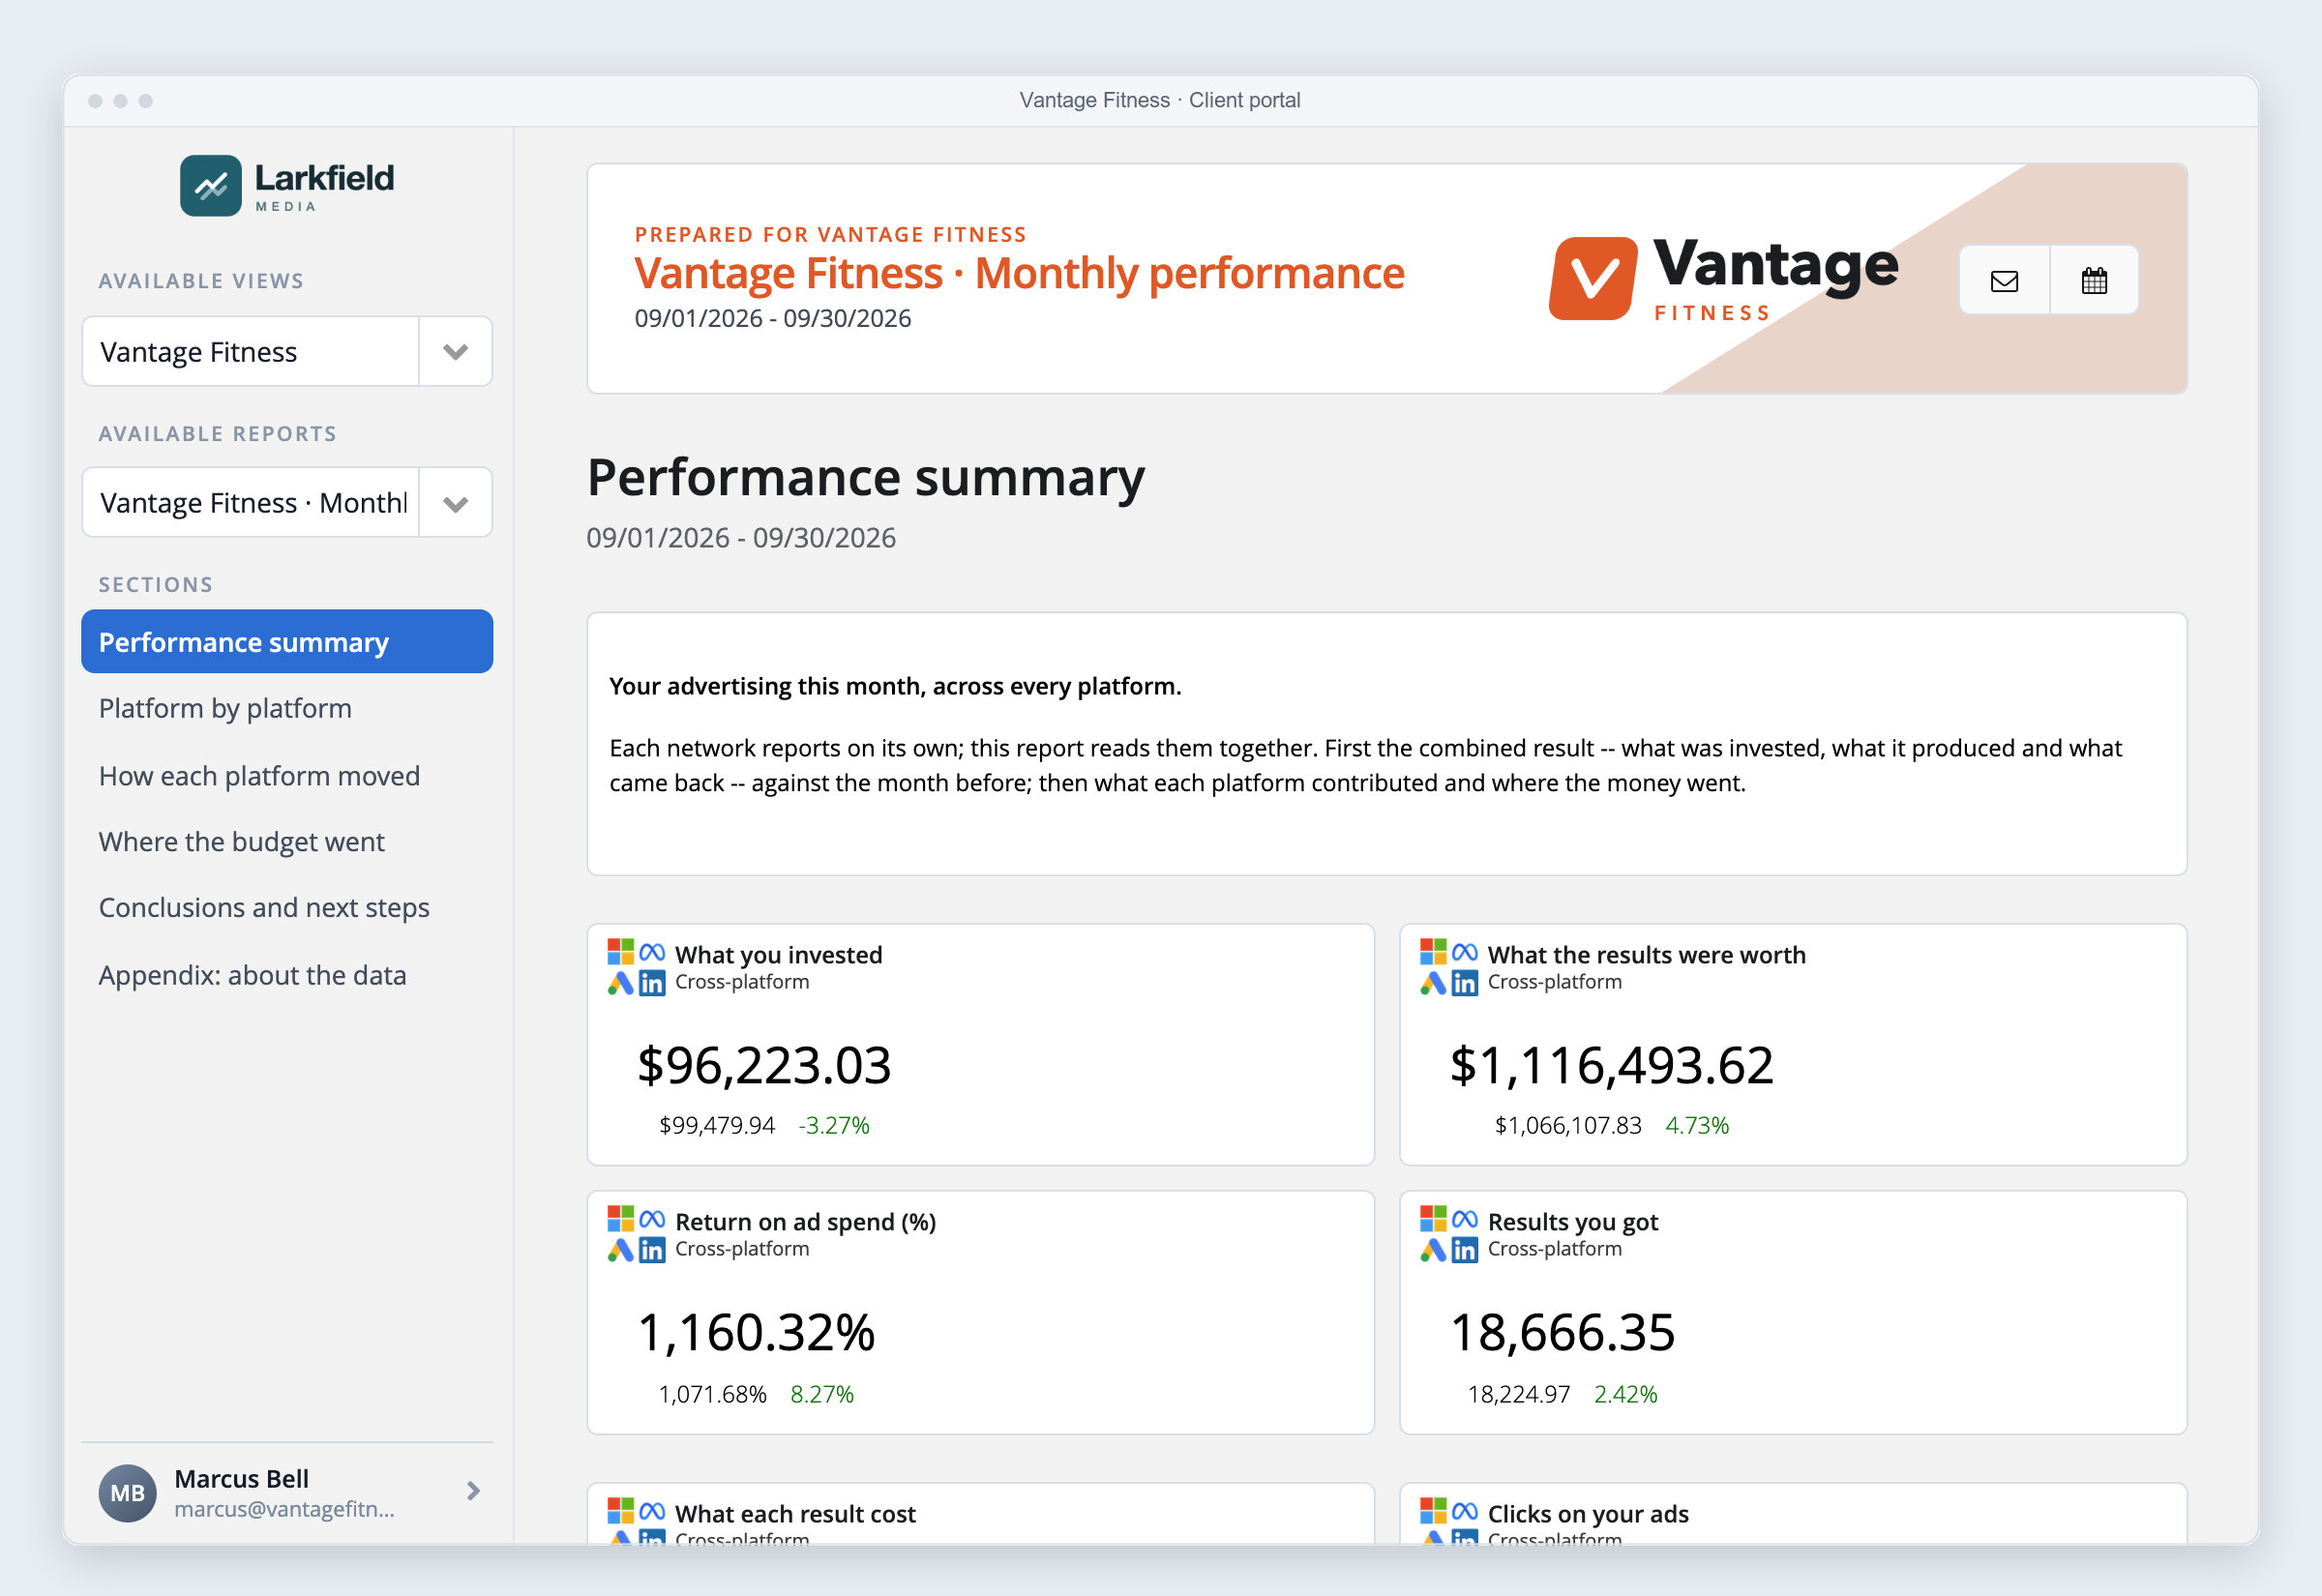2322x1596 pixels.
Task: Click Google Ads icon on Results you got card
Action: coord(1433,1250)
